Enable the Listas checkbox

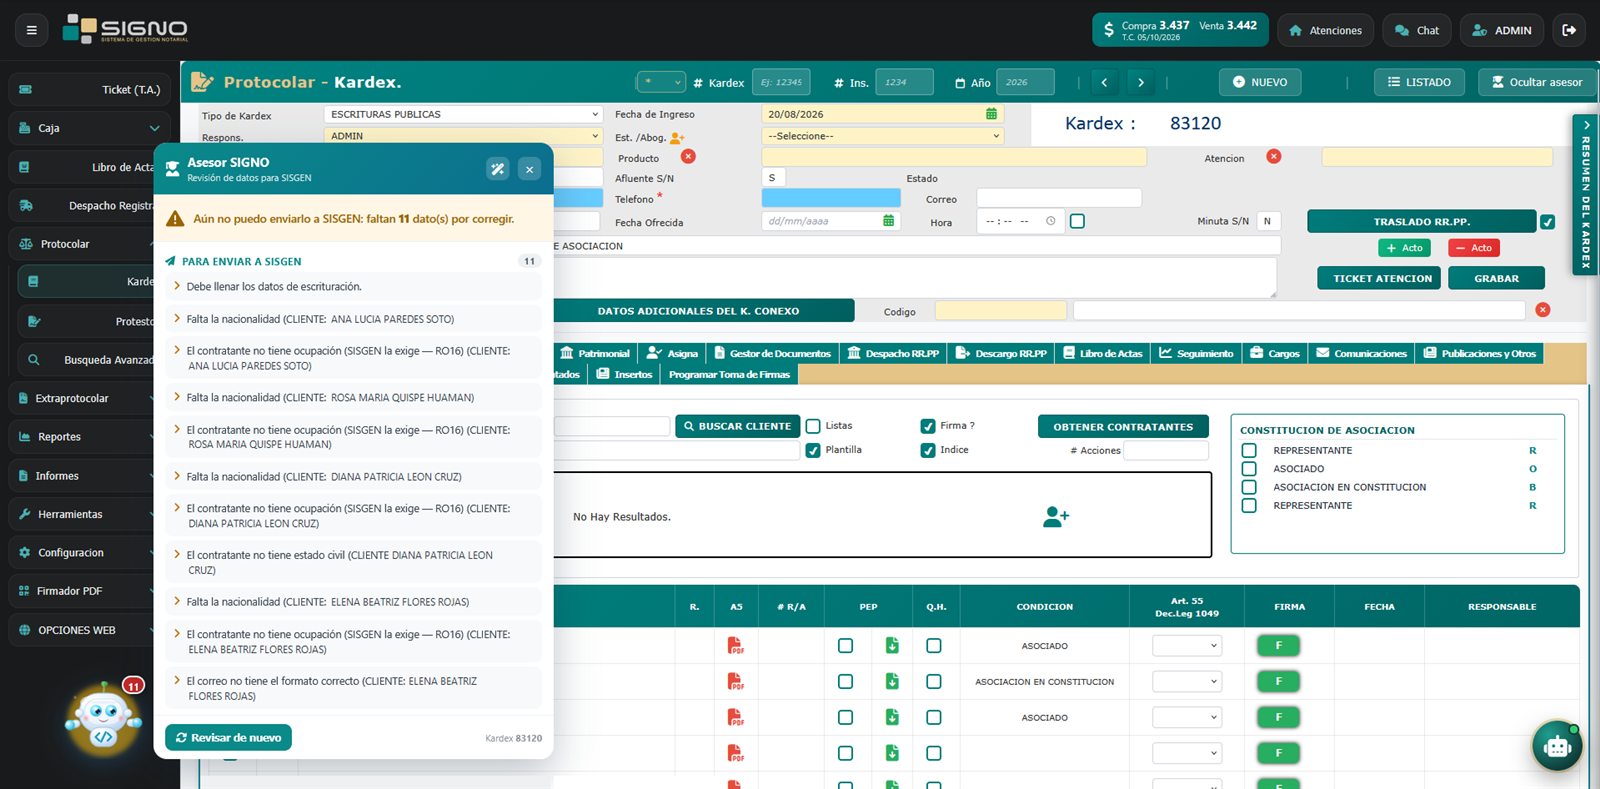pyautogui.click(x=813, y=426)
